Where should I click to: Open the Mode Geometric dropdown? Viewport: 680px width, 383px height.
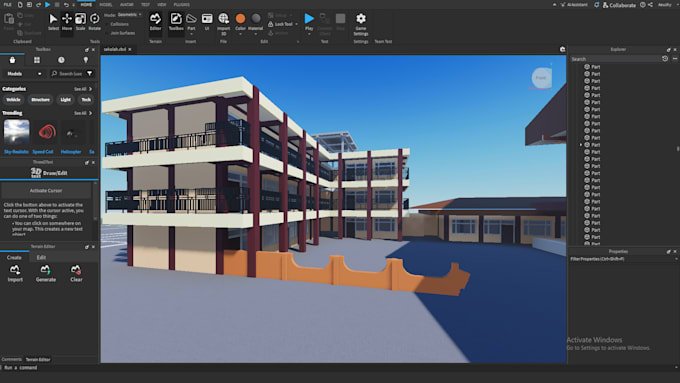pos(130,15)
